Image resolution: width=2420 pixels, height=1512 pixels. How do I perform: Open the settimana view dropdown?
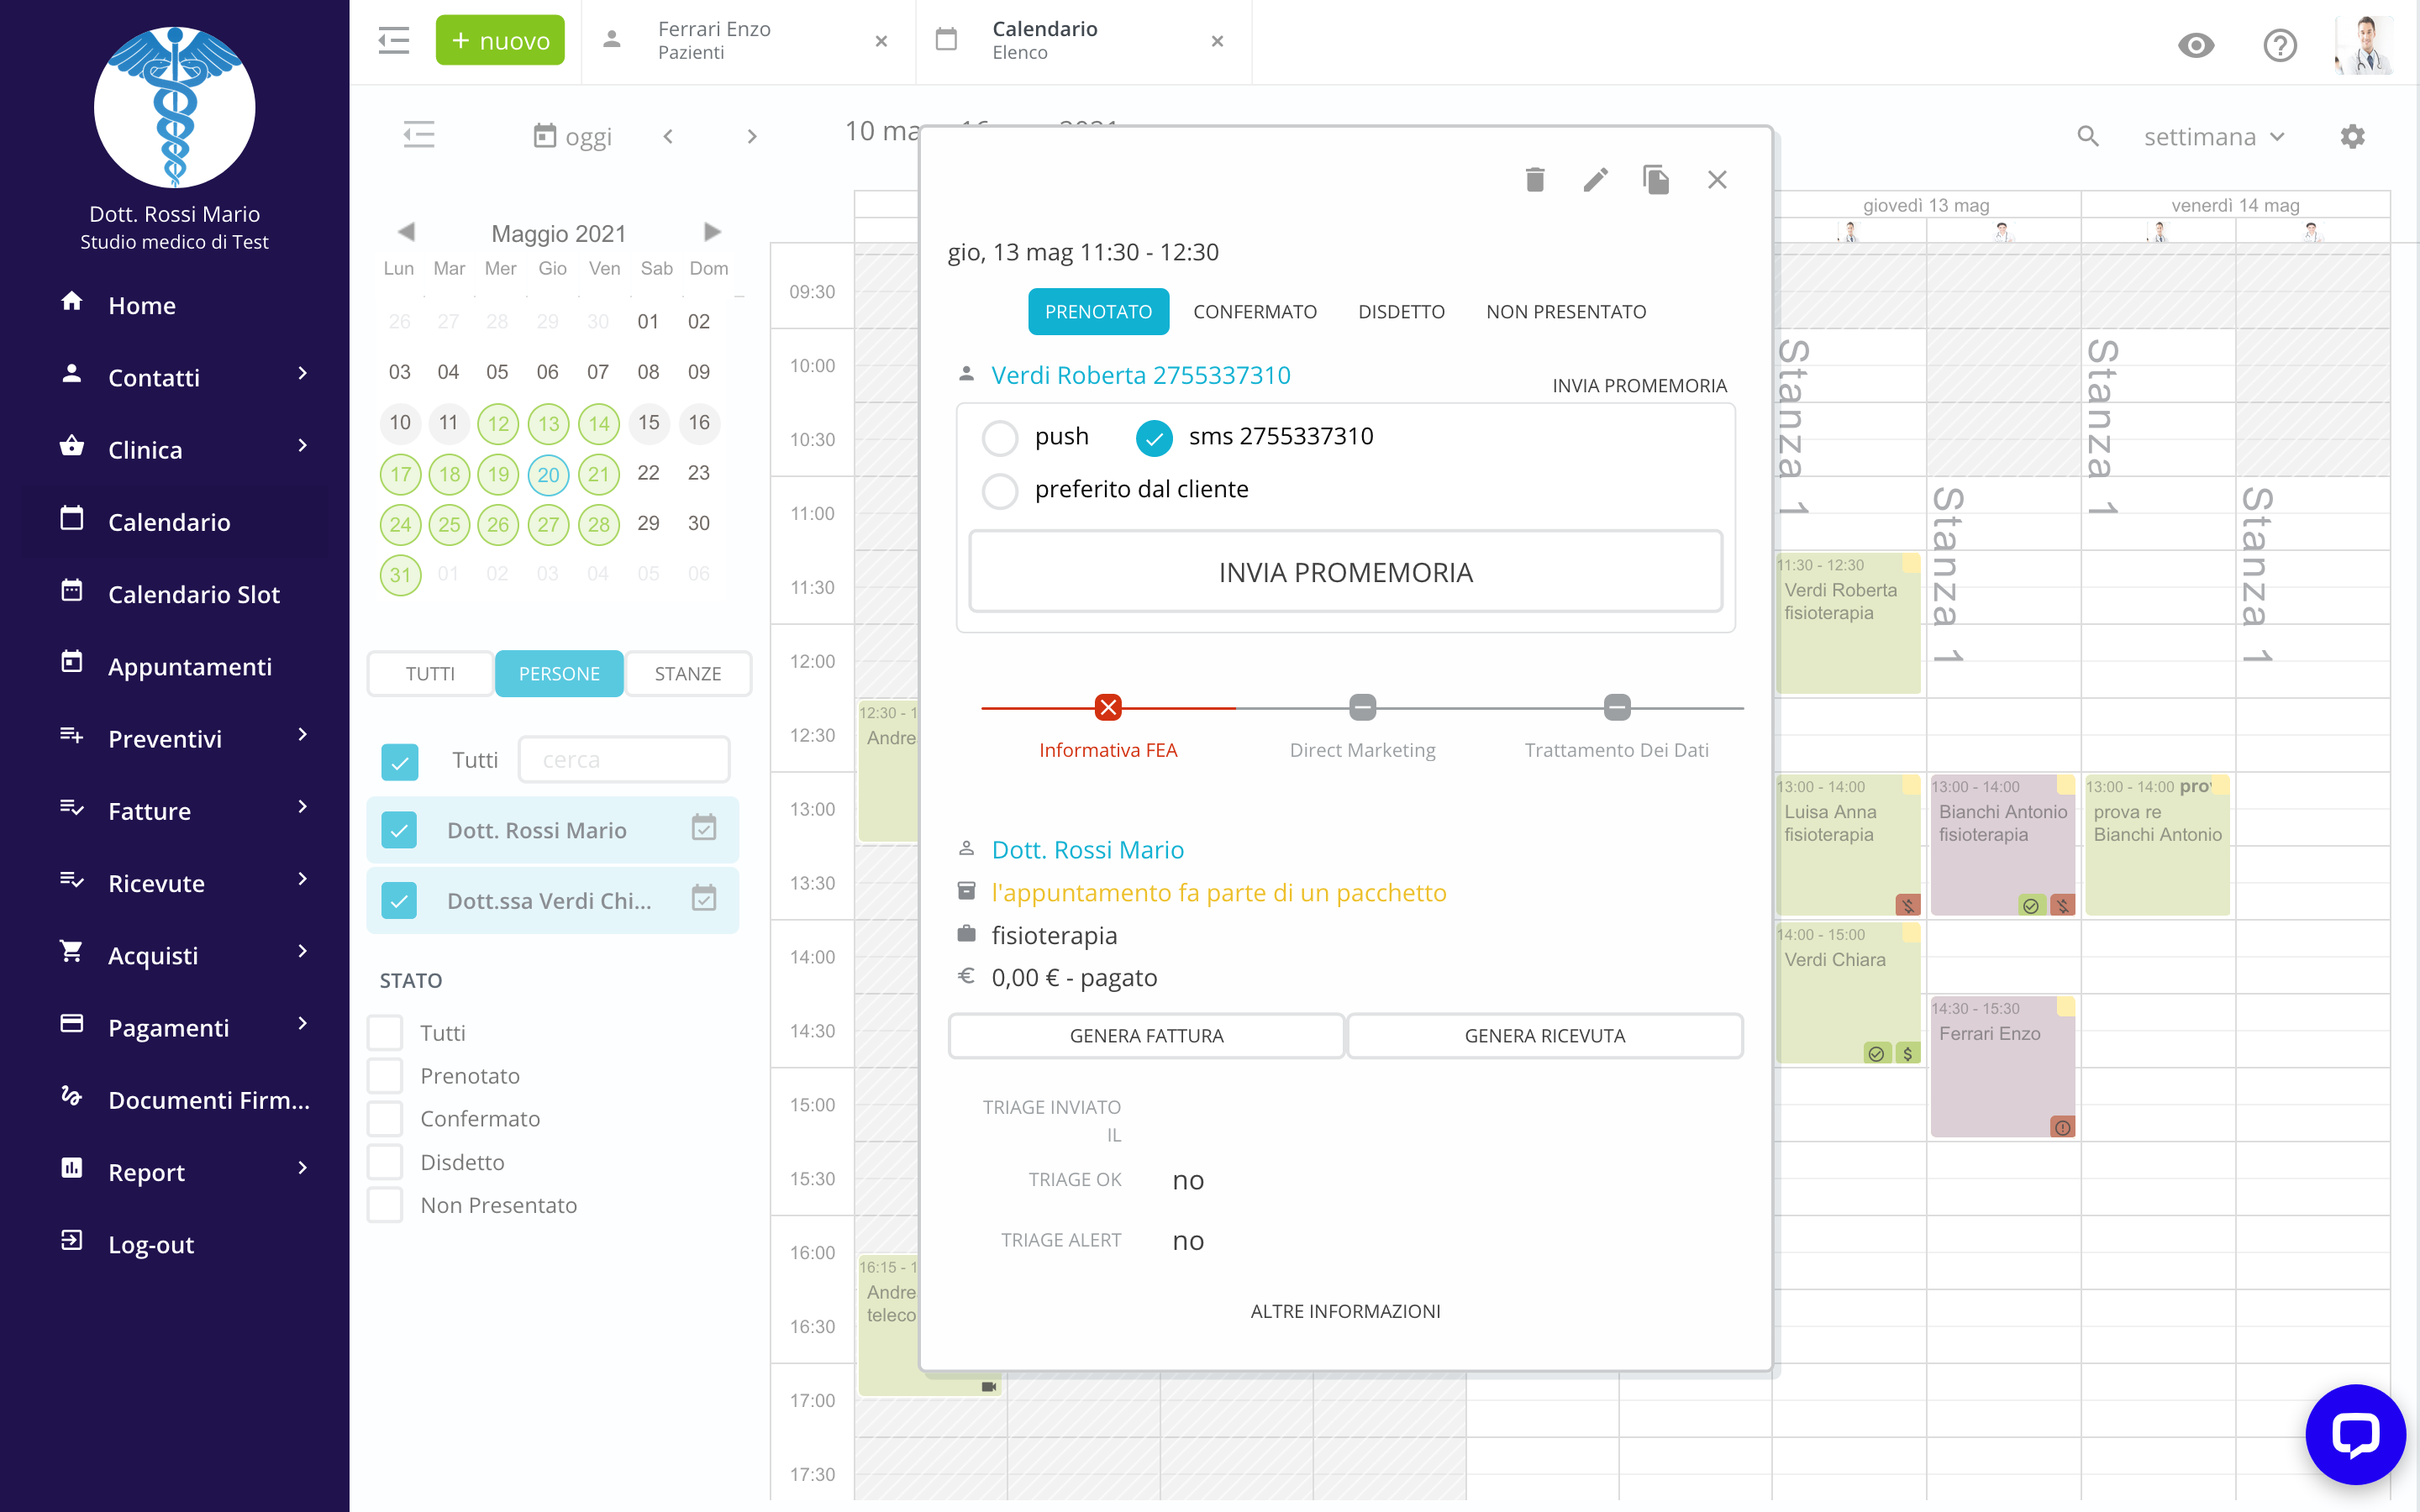[x=2214, y=137]
